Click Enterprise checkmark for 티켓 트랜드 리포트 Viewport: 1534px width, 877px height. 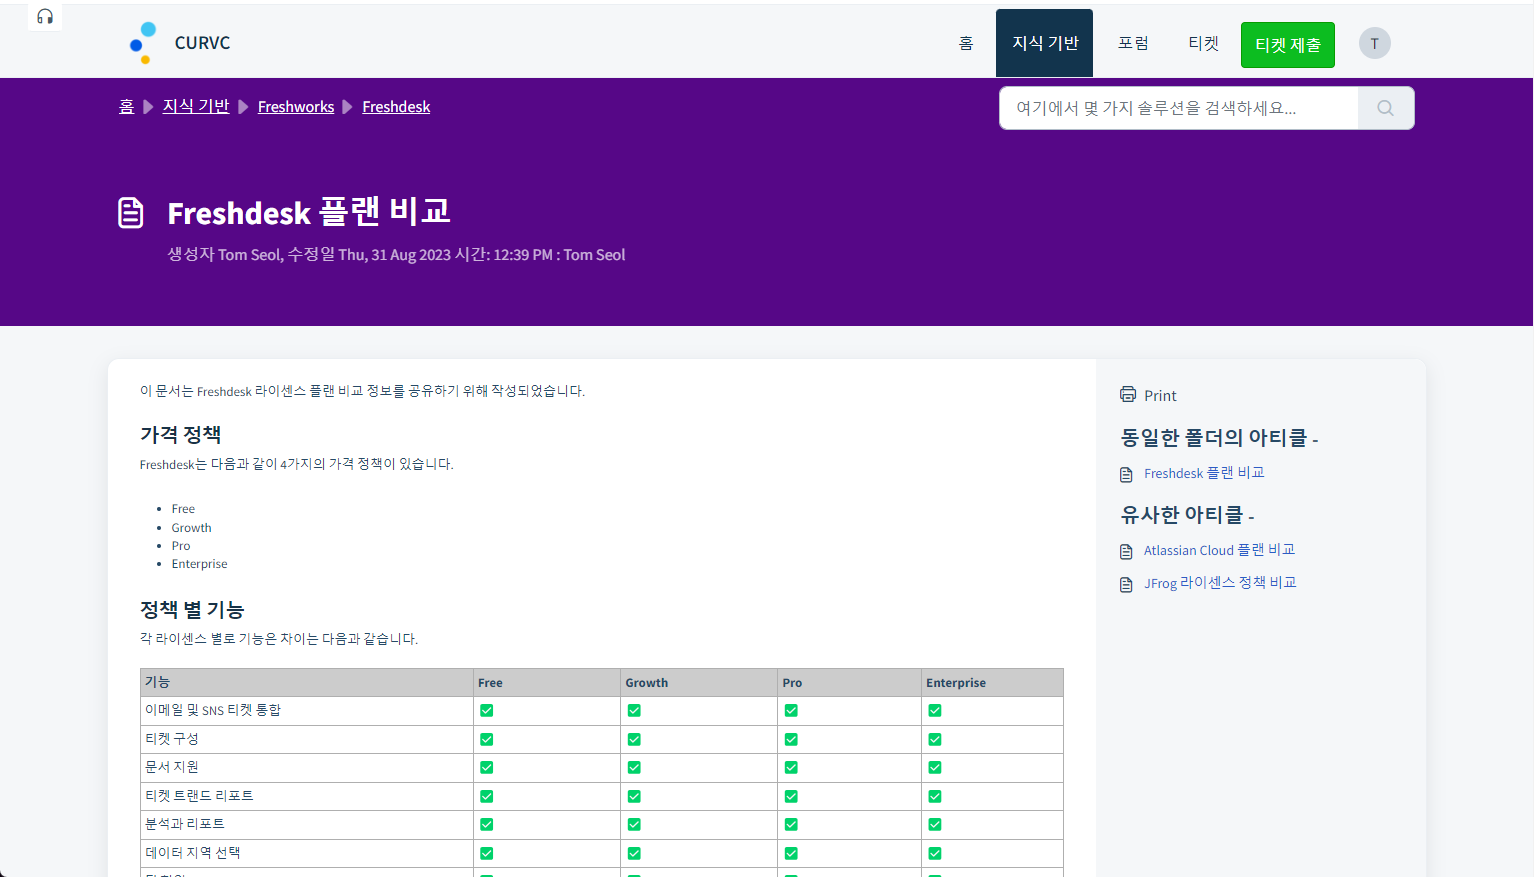935,797
